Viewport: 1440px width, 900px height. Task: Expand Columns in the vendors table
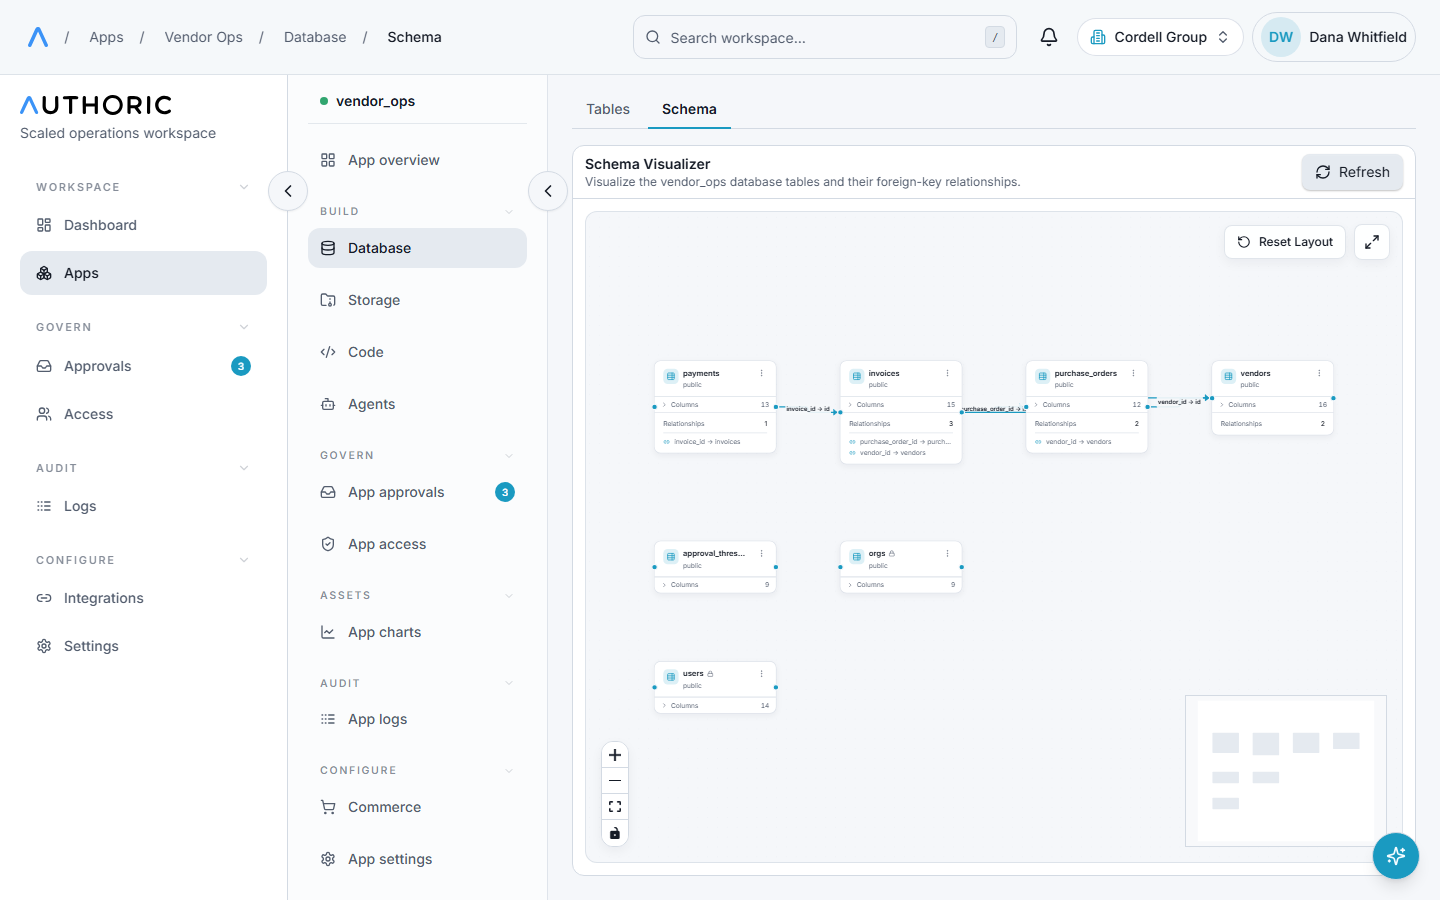coord(1273,405)
